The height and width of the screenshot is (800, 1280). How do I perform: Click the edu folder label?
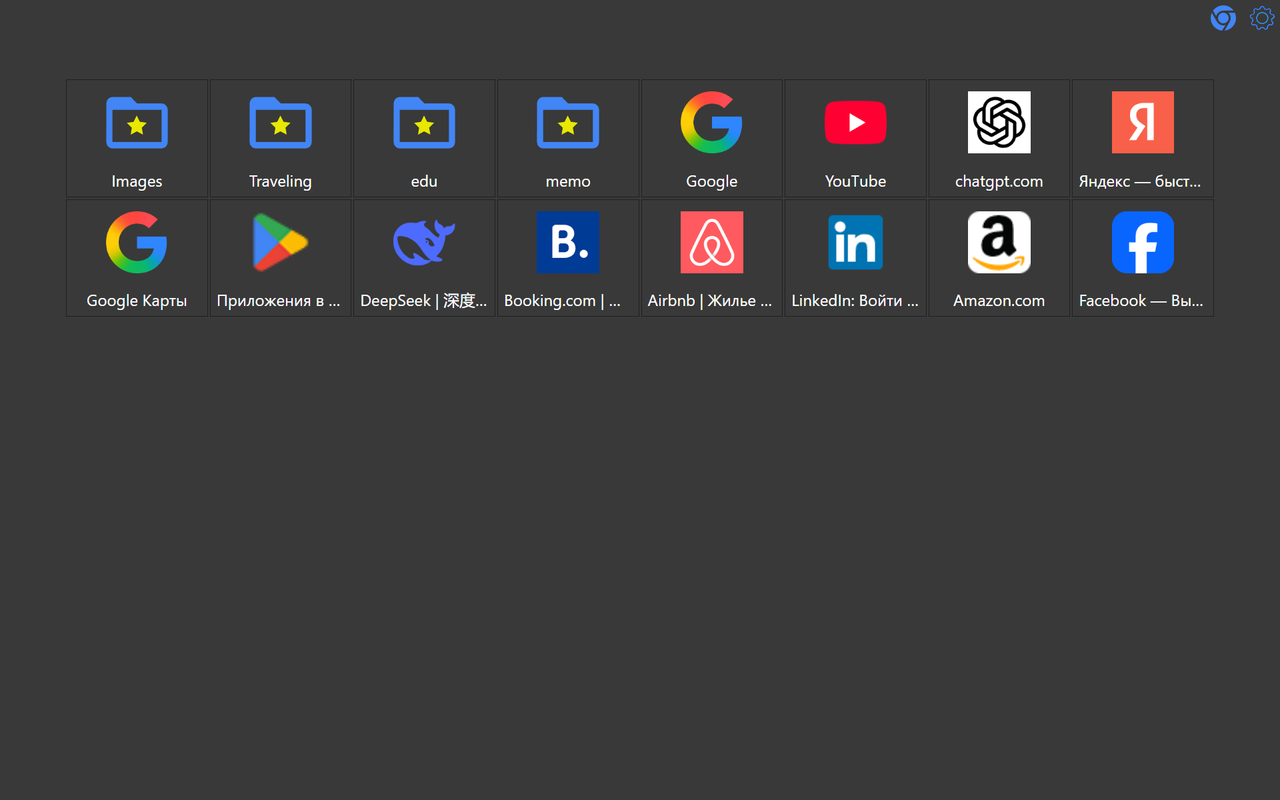coord(424,181)
